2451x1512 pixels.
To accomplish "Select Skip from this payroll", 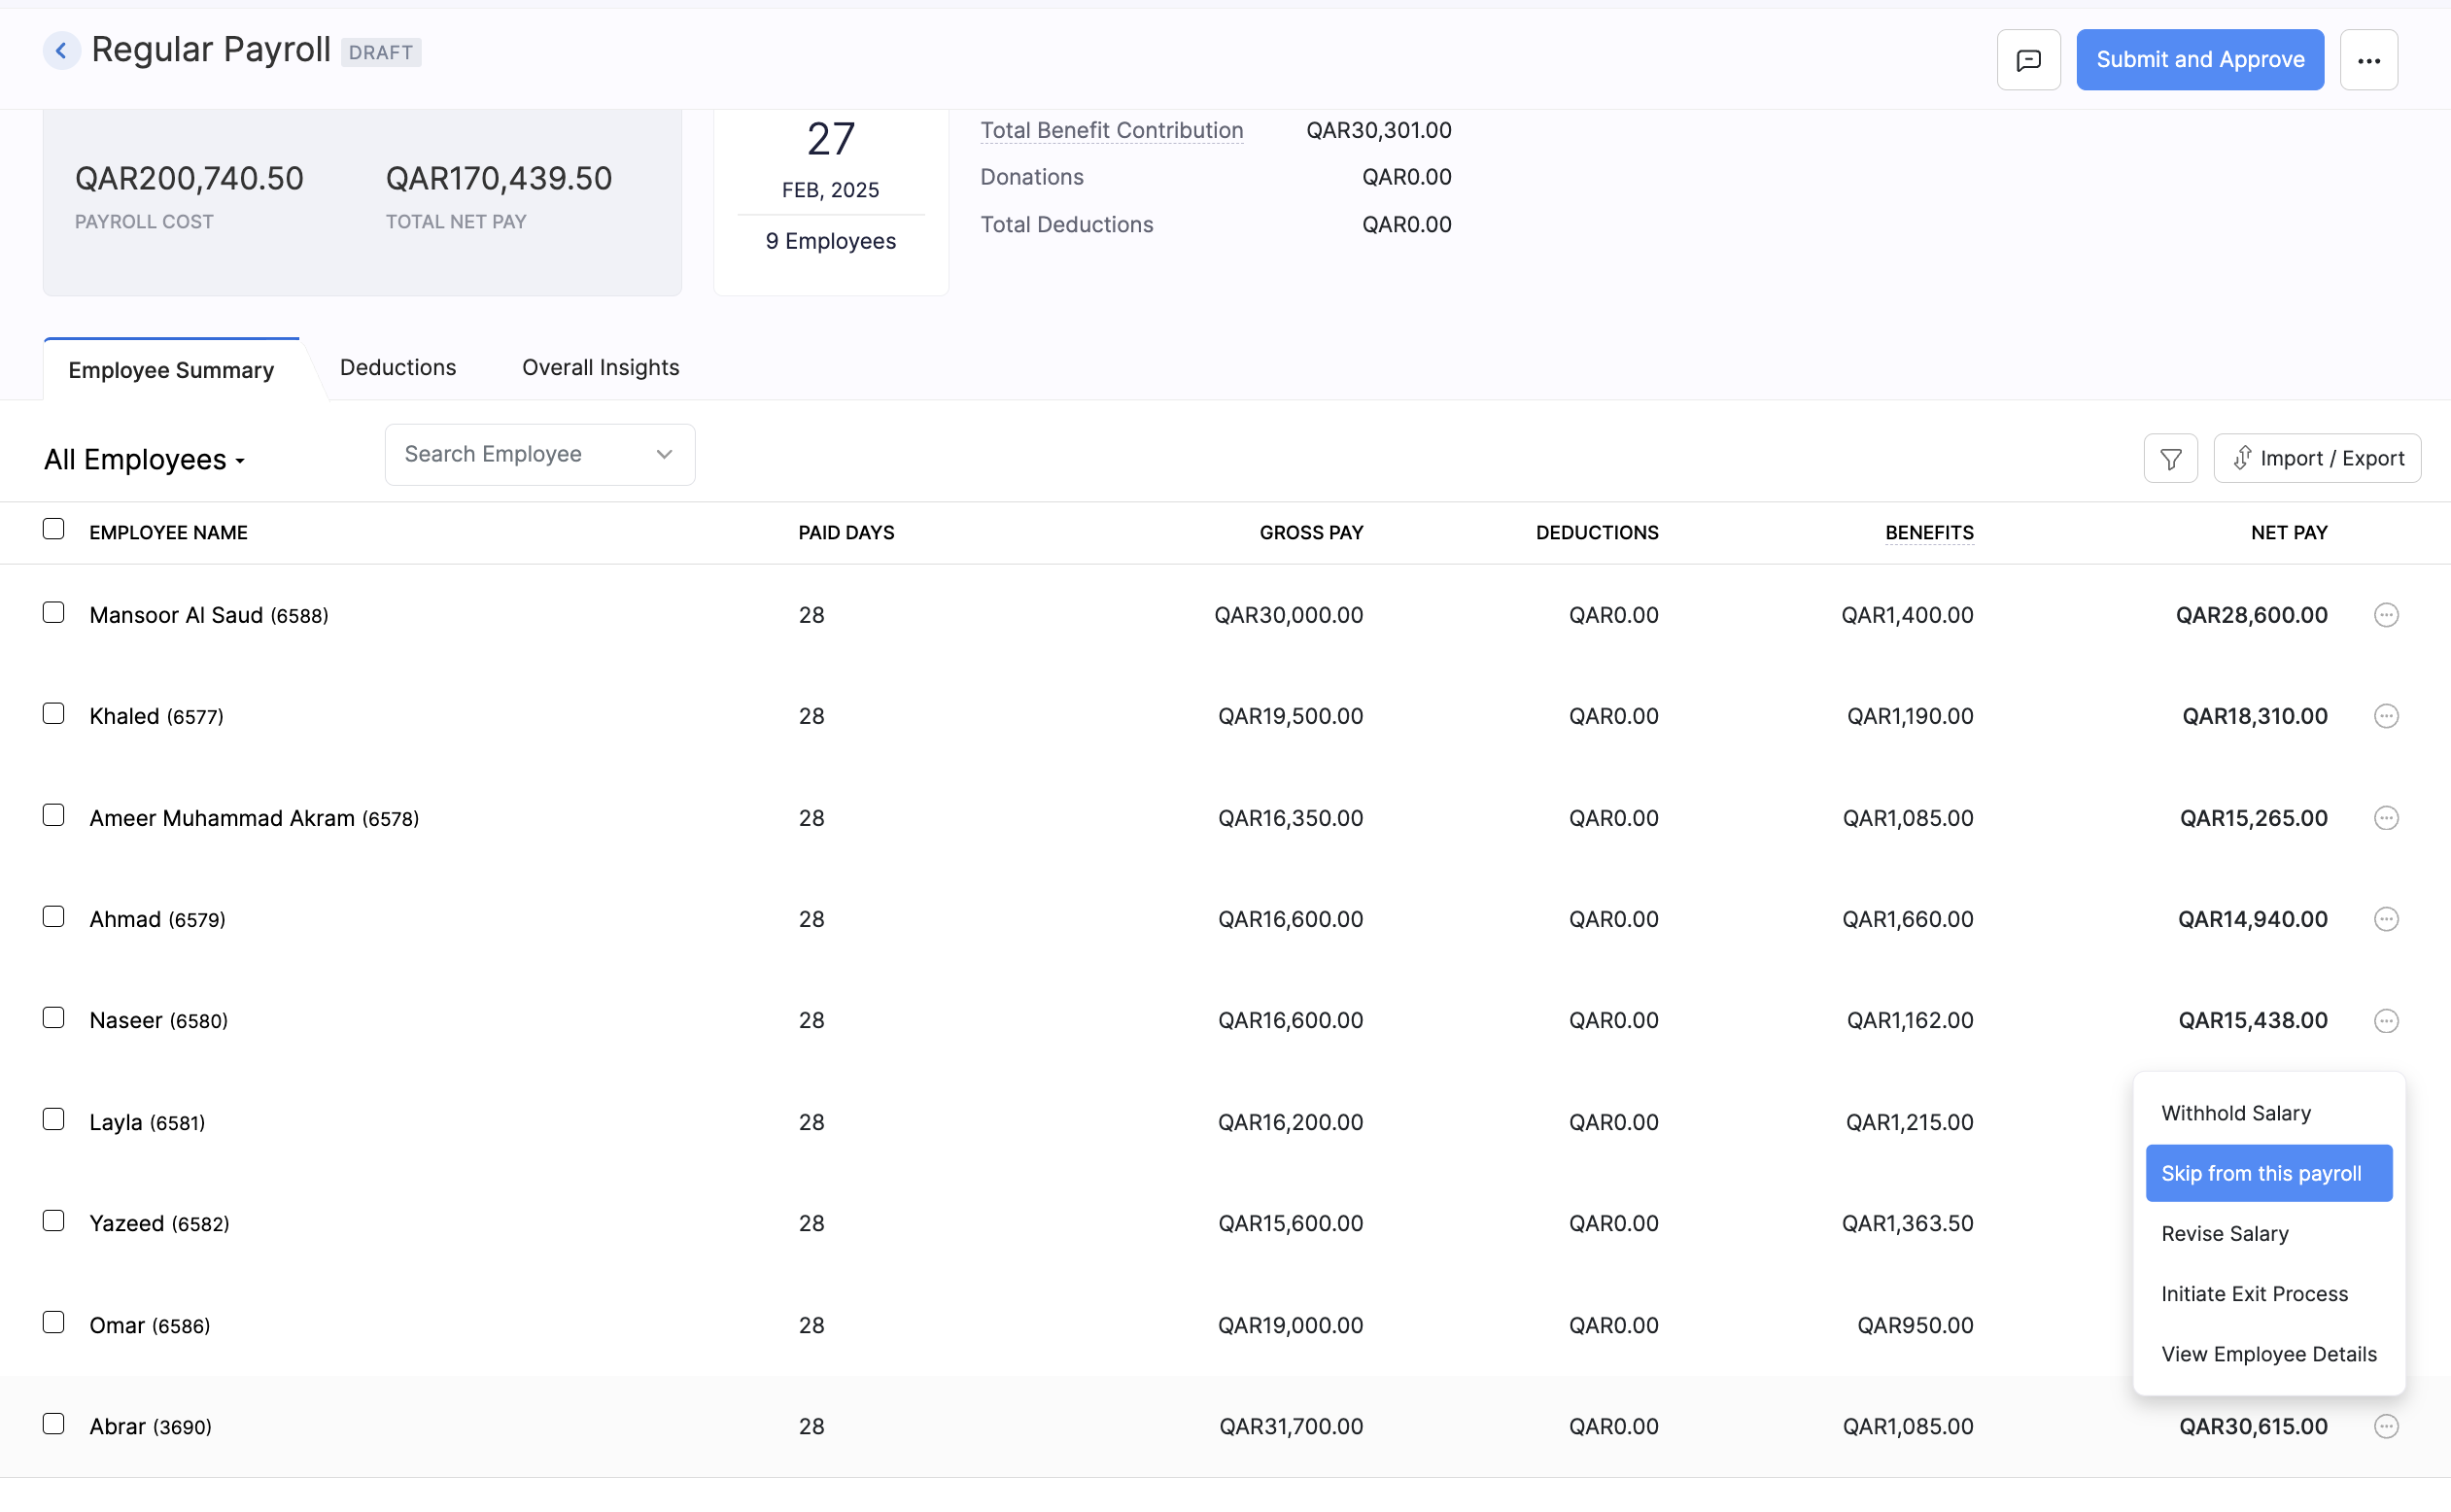I will [2267, 1173].
